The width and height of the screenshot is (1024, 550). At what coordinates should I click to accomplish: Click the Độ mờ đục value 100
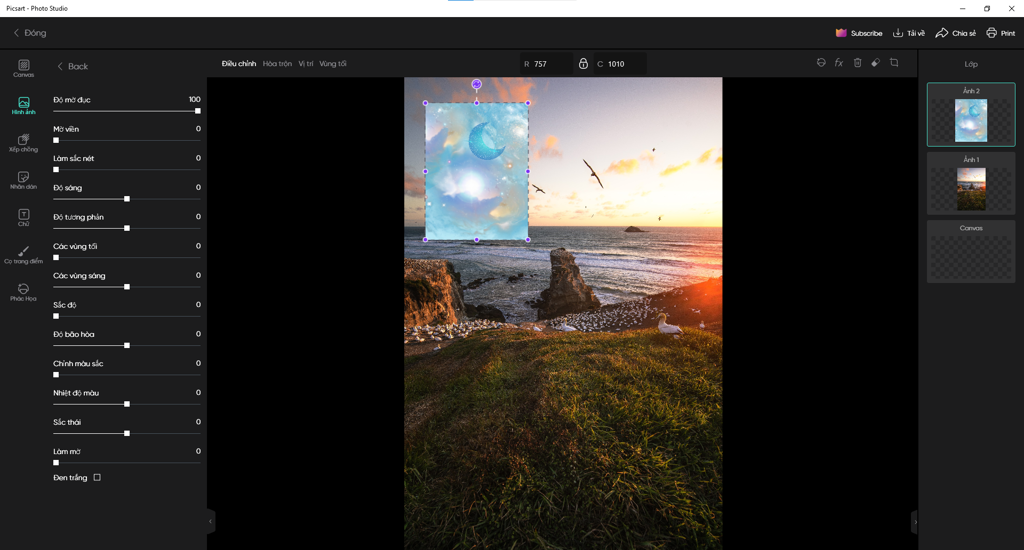coord(195,99)
